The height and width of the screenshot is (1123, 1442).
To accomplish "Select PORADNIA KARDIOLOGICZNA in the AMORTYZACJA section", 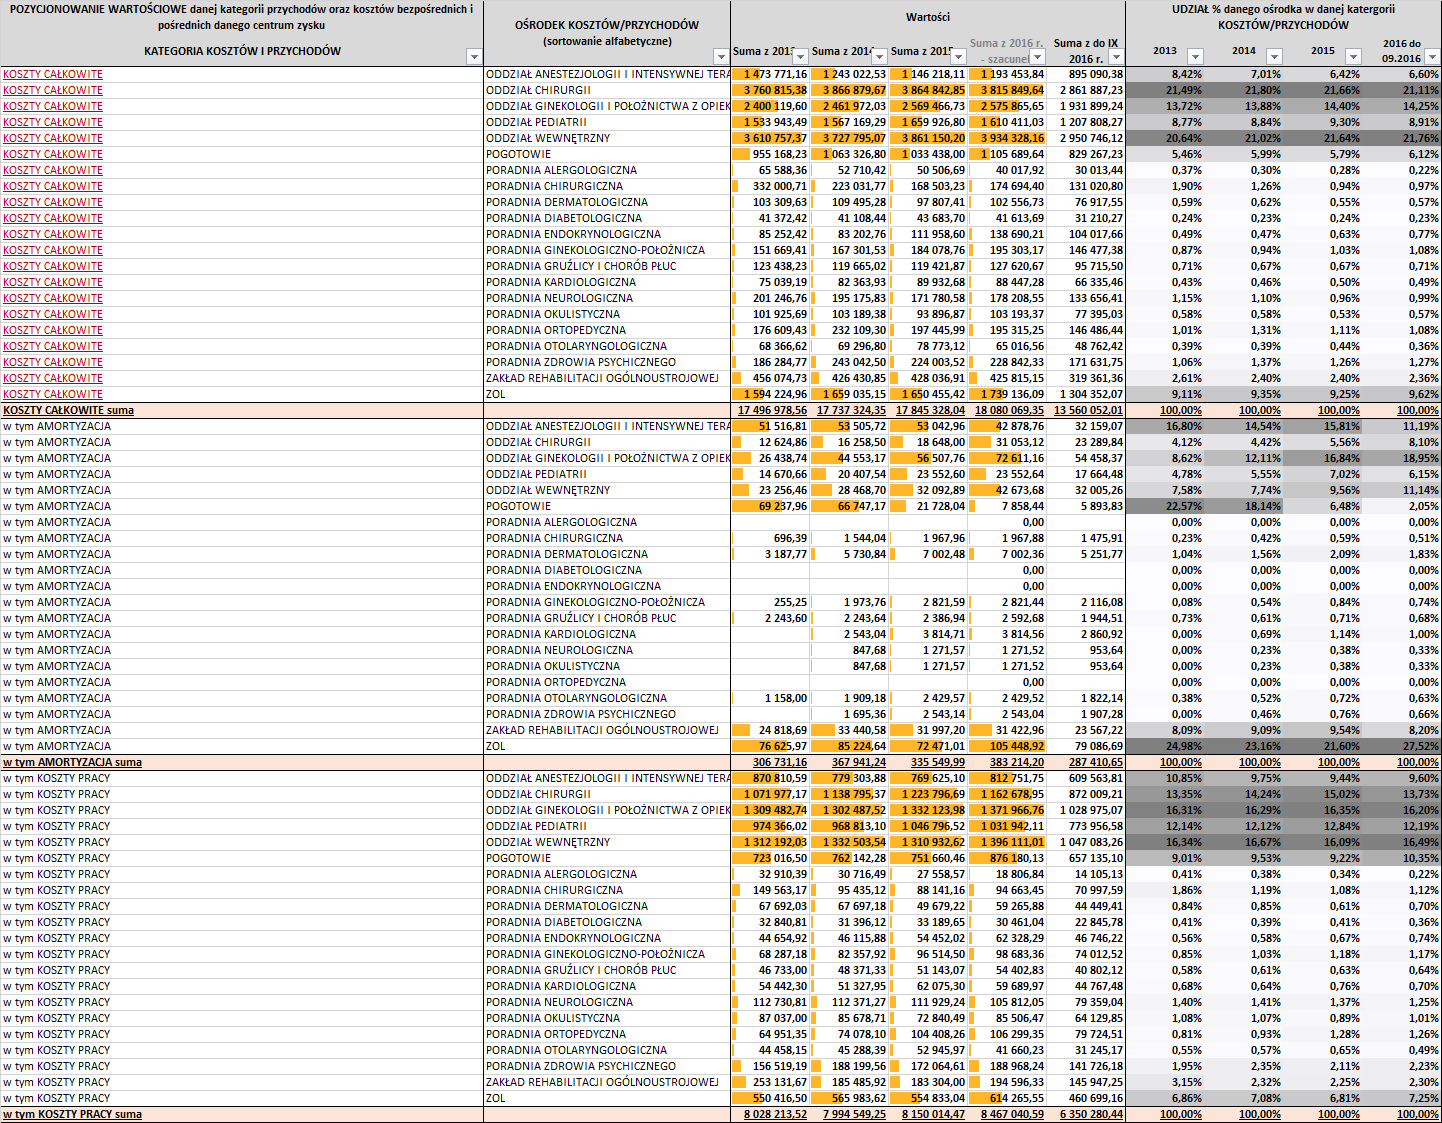I will pyautogui.click(x=561, y=634).
